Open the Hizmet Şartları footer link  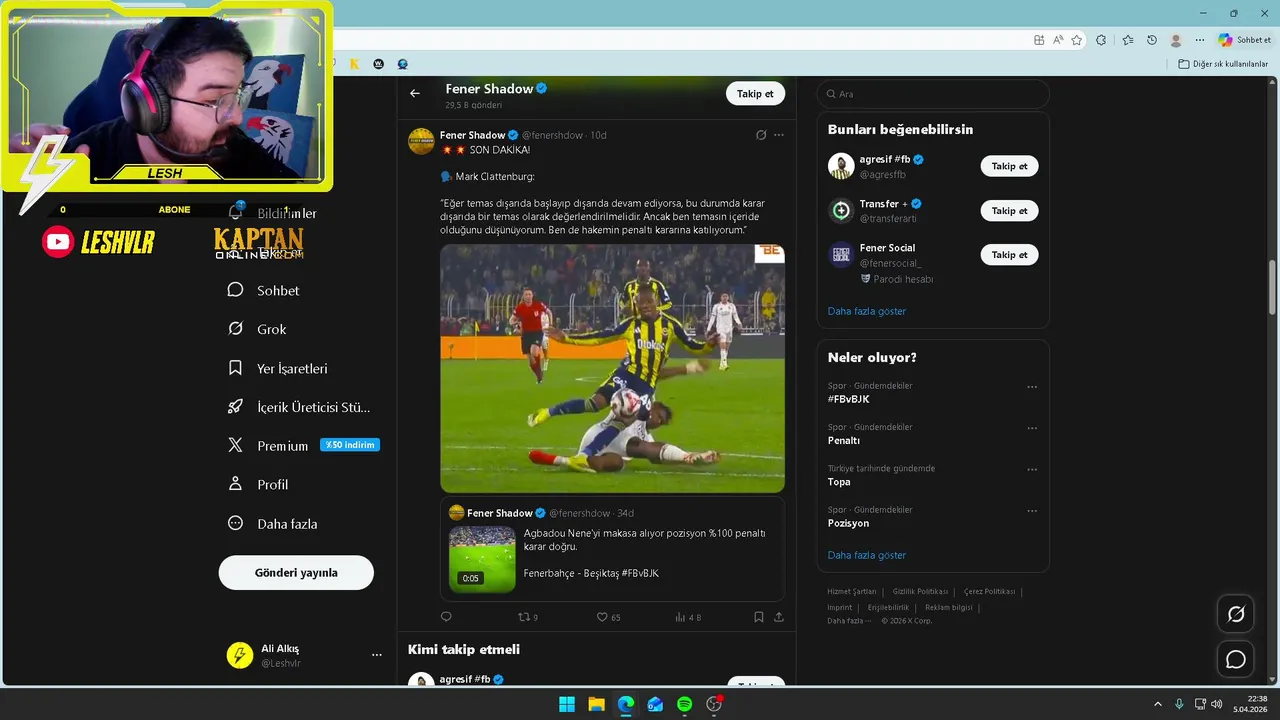click(x=852, y=591)
